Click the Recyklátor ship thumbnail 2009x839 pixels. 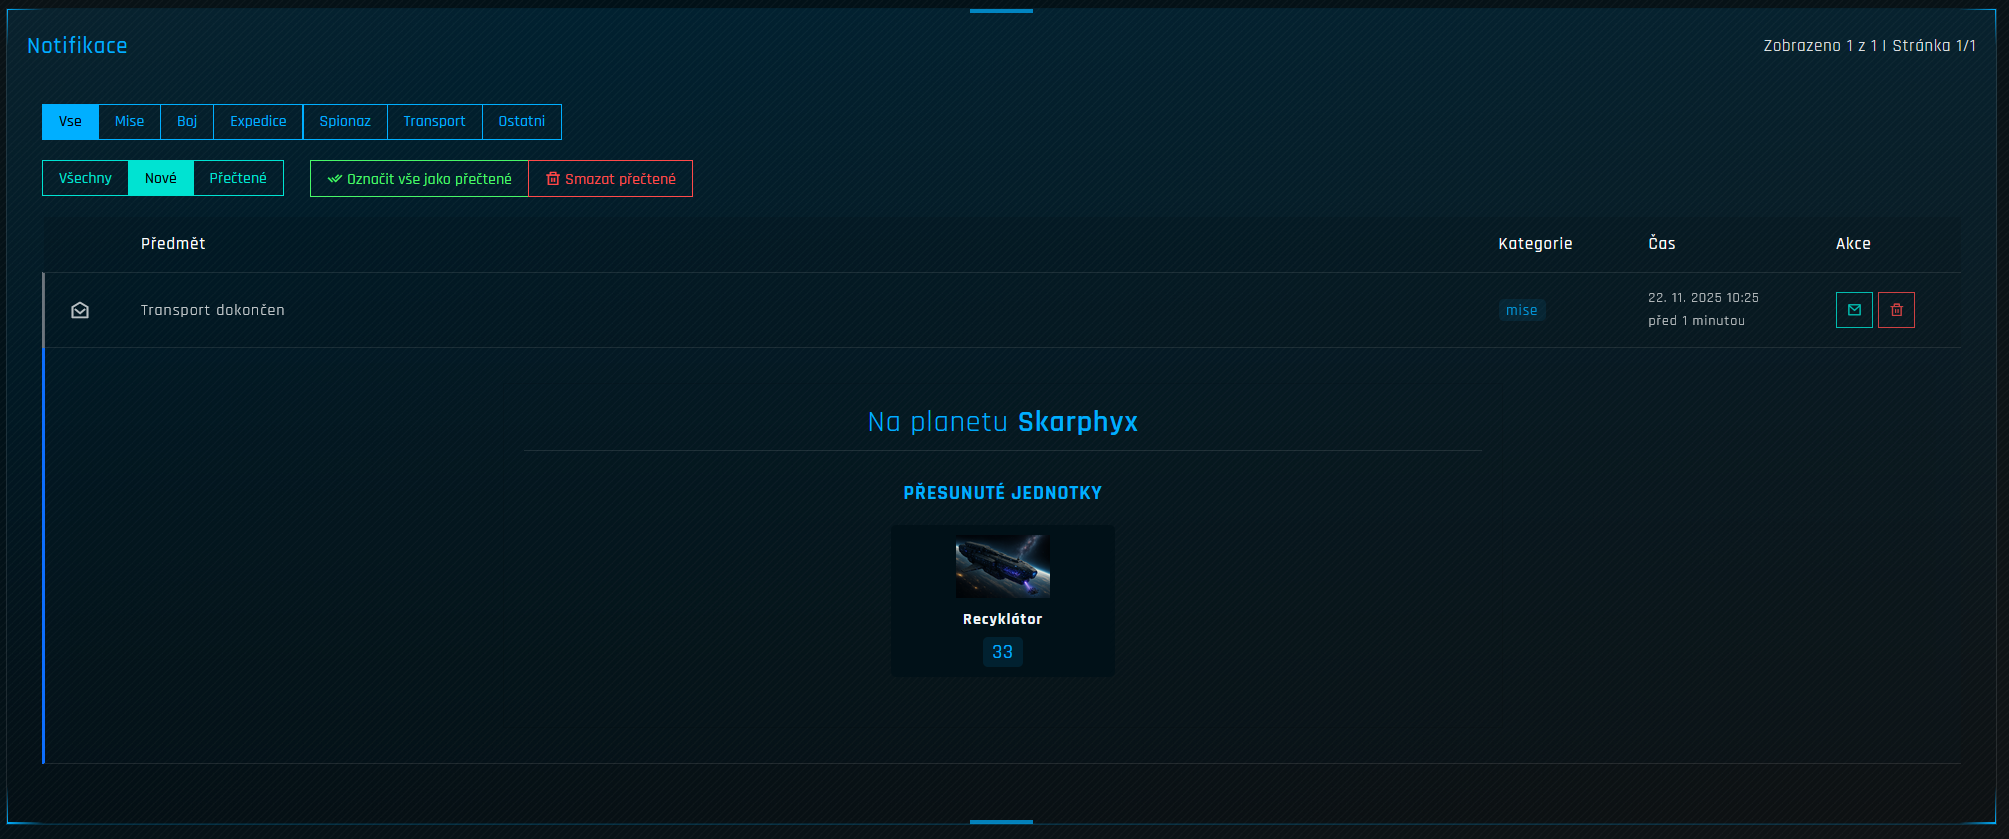click(x=1002, y=566)
